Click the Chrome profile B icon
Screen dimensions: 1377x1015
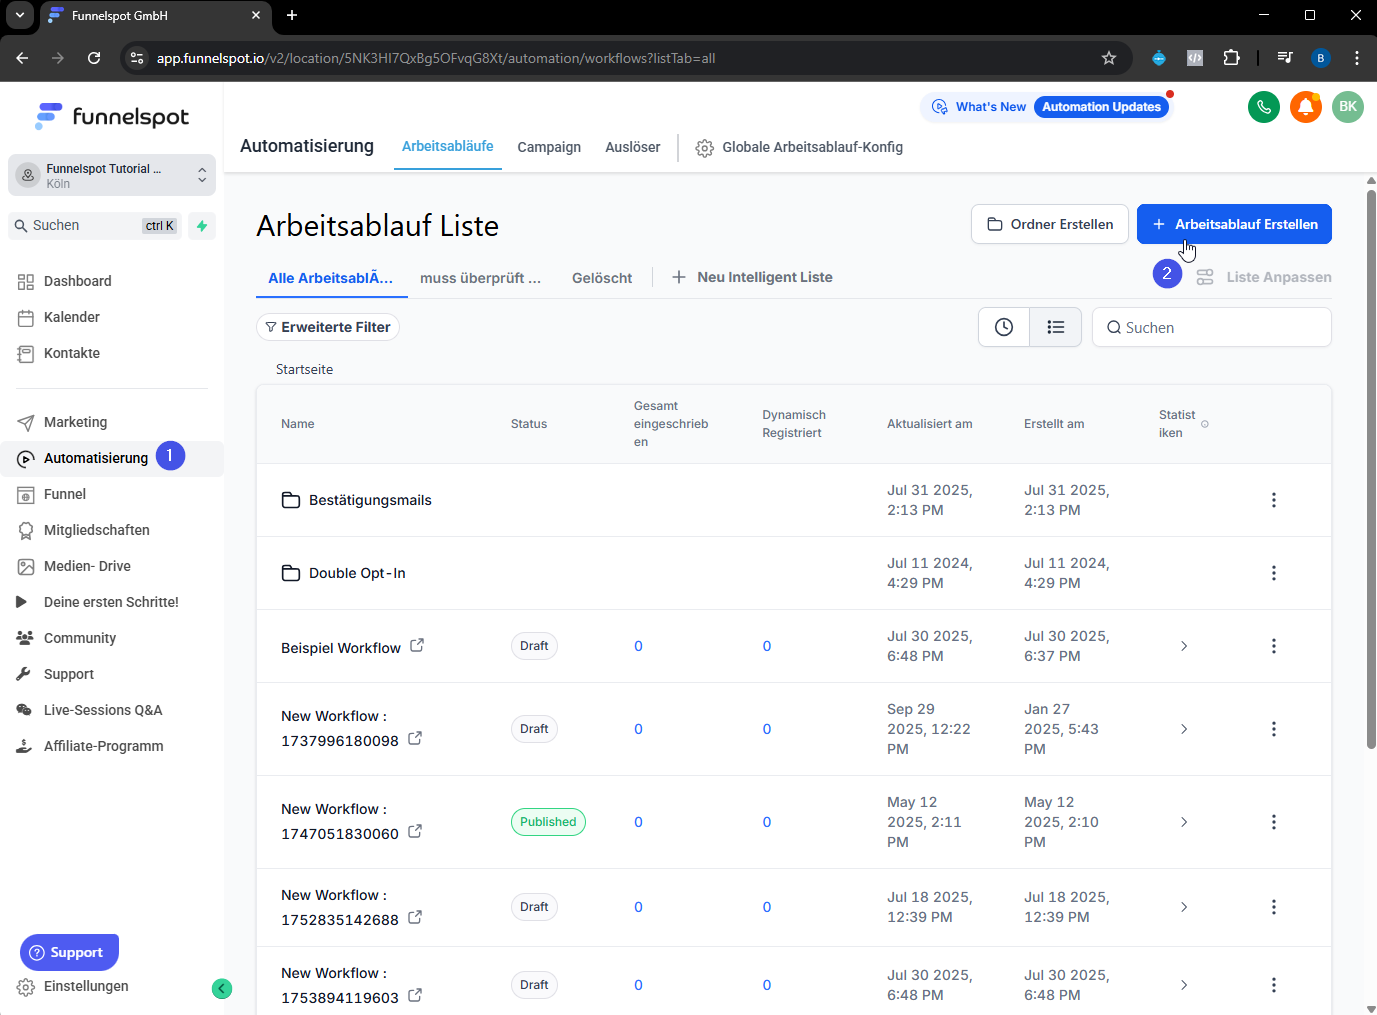point(1321,58)
